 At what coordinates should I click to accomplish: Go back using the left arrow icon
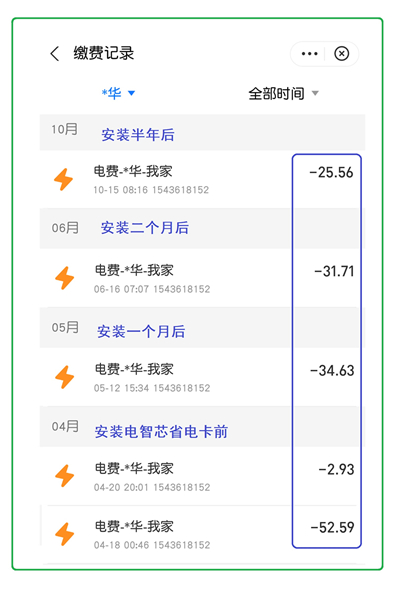point(55,53)
